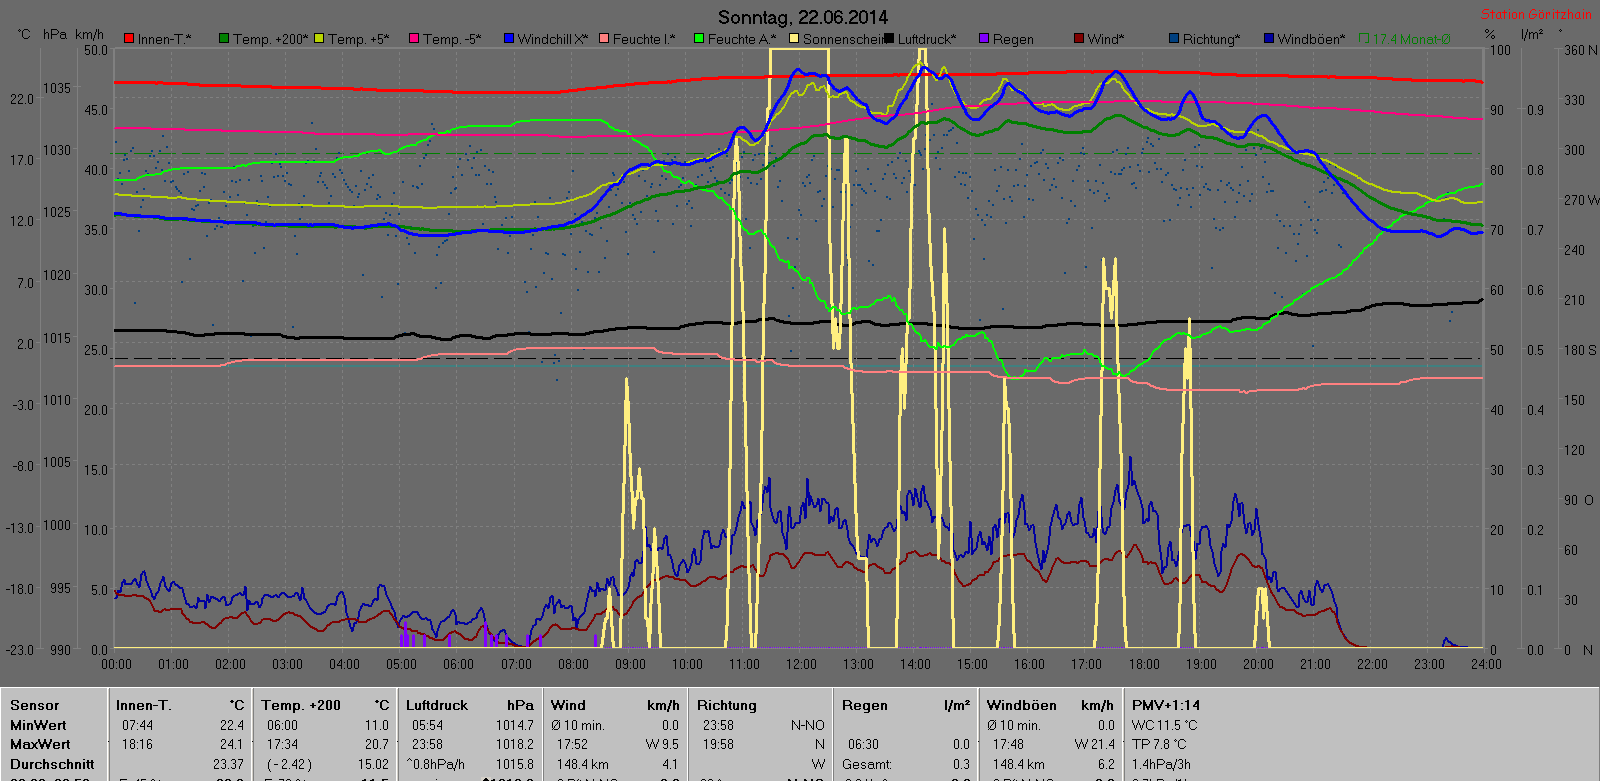Viewport: 1600px width, 781px height.
Task: Toggle the Windböen series in the legend
Action: (1269, 39)
